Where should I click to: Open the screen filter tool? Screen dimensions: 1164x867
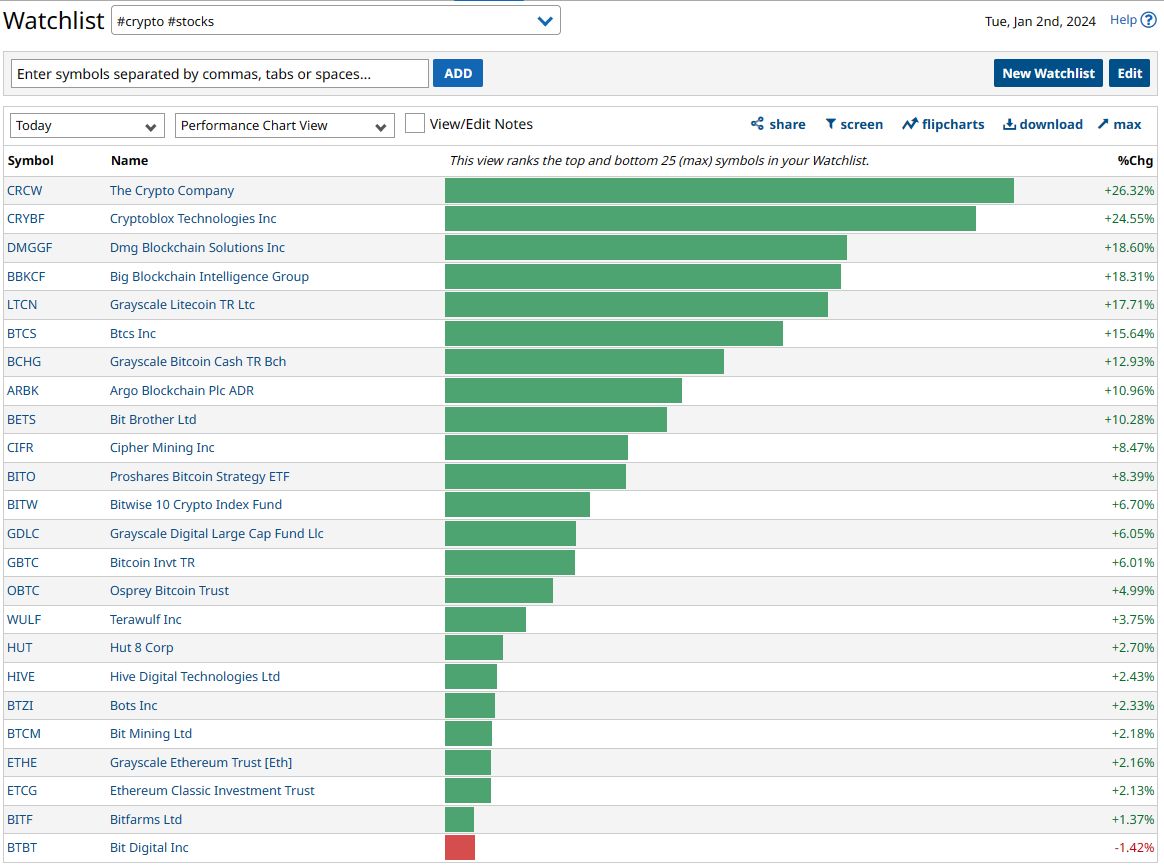pyautogui.click(x=854, y=124)
